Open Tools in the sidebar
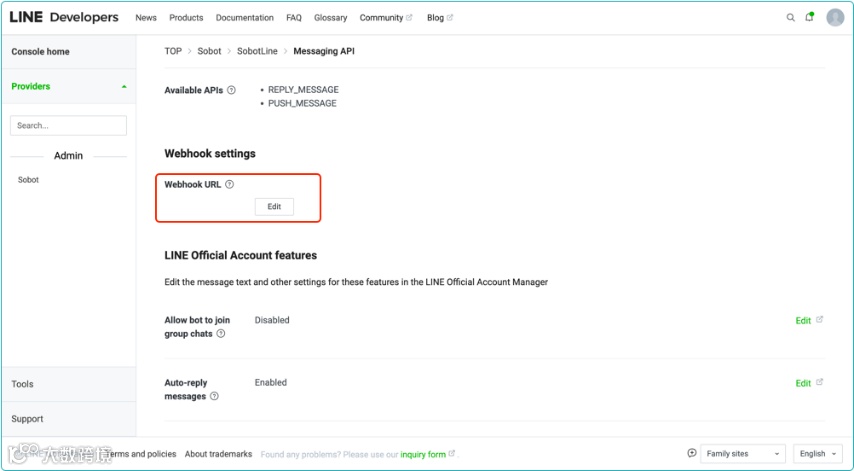 click(22, 384)
